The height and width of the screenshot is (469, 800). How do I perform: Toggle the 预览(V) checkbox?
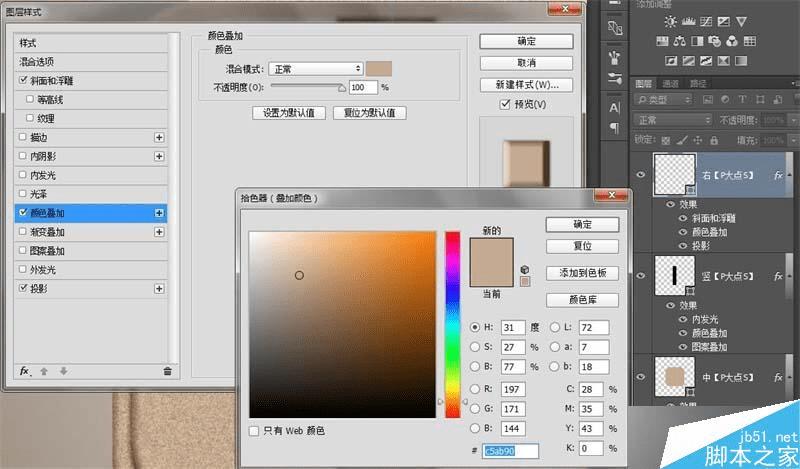pyautogui.click(x=505, y=104)
